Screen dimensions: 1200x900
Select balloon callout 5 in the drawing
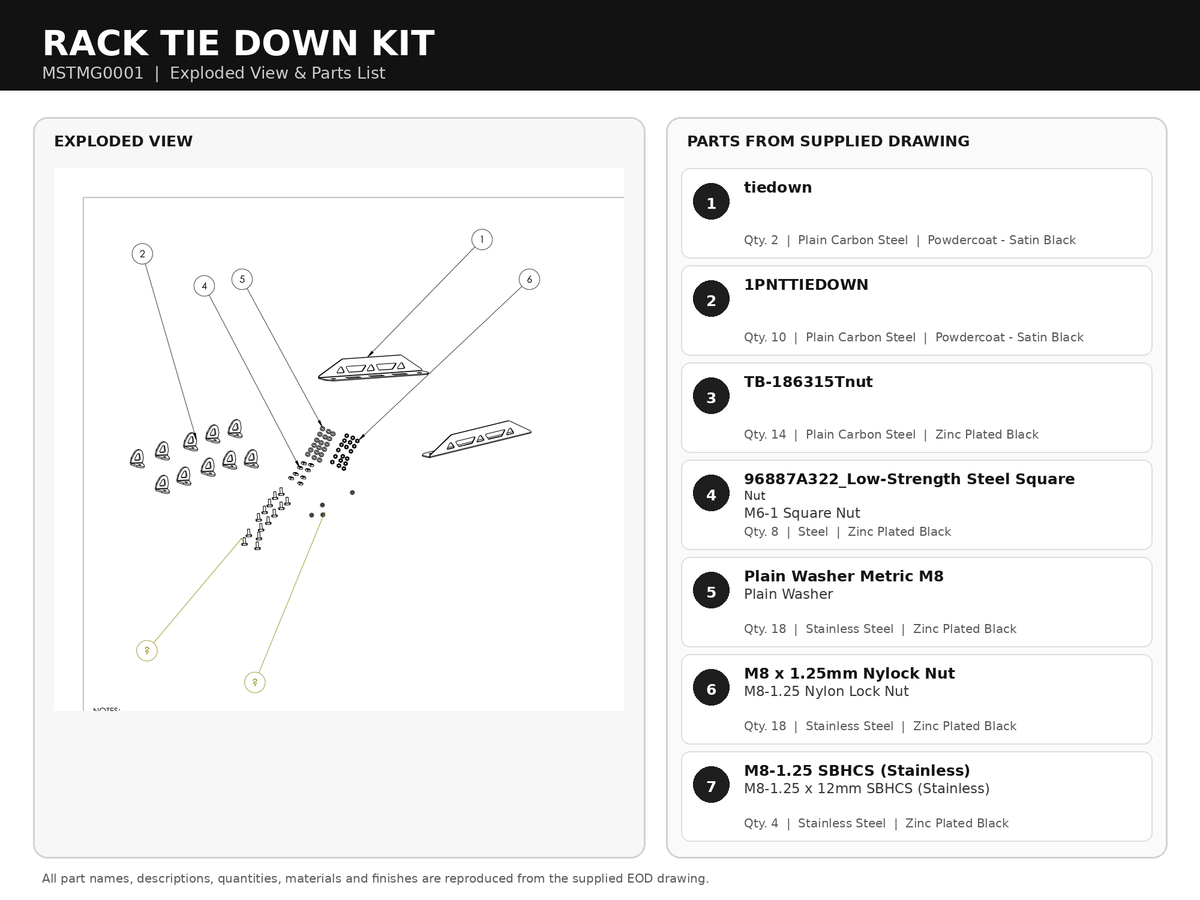pyautogui.click(x=241, y=279)
